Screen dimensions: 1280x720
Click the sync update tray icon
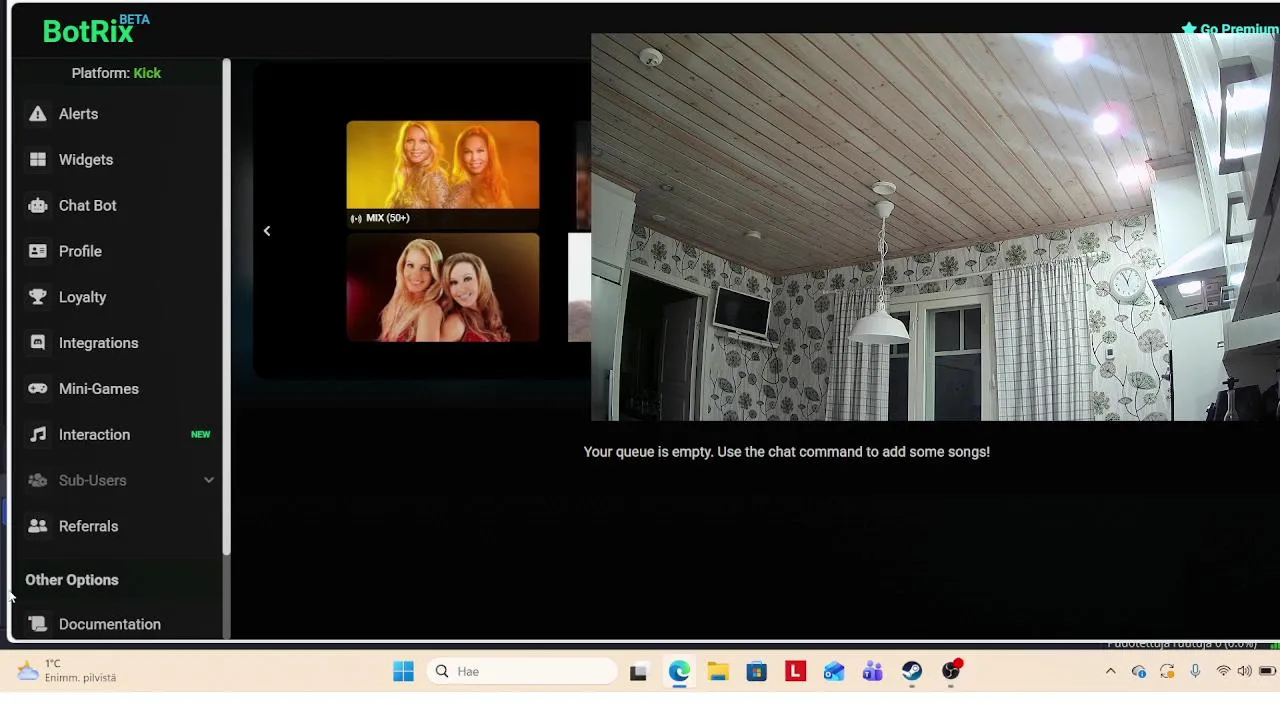coord(1167,672)
